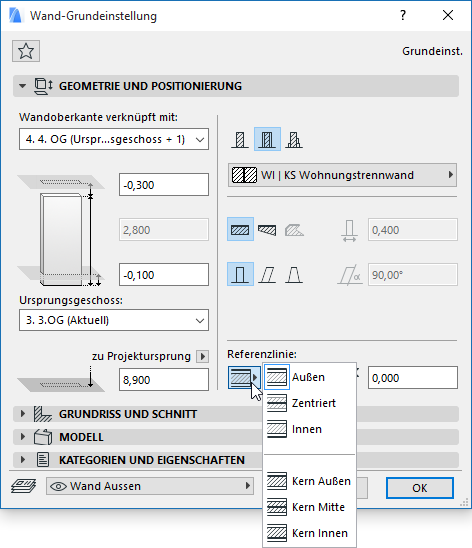Click the elevation field 8,900

[x=164, y=380]
